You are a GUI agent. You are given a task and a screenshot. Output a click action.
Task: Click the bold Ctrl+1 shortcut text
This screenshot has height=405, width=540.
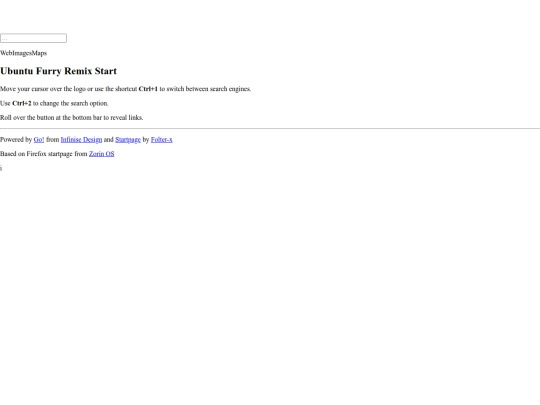click(148, 89)
